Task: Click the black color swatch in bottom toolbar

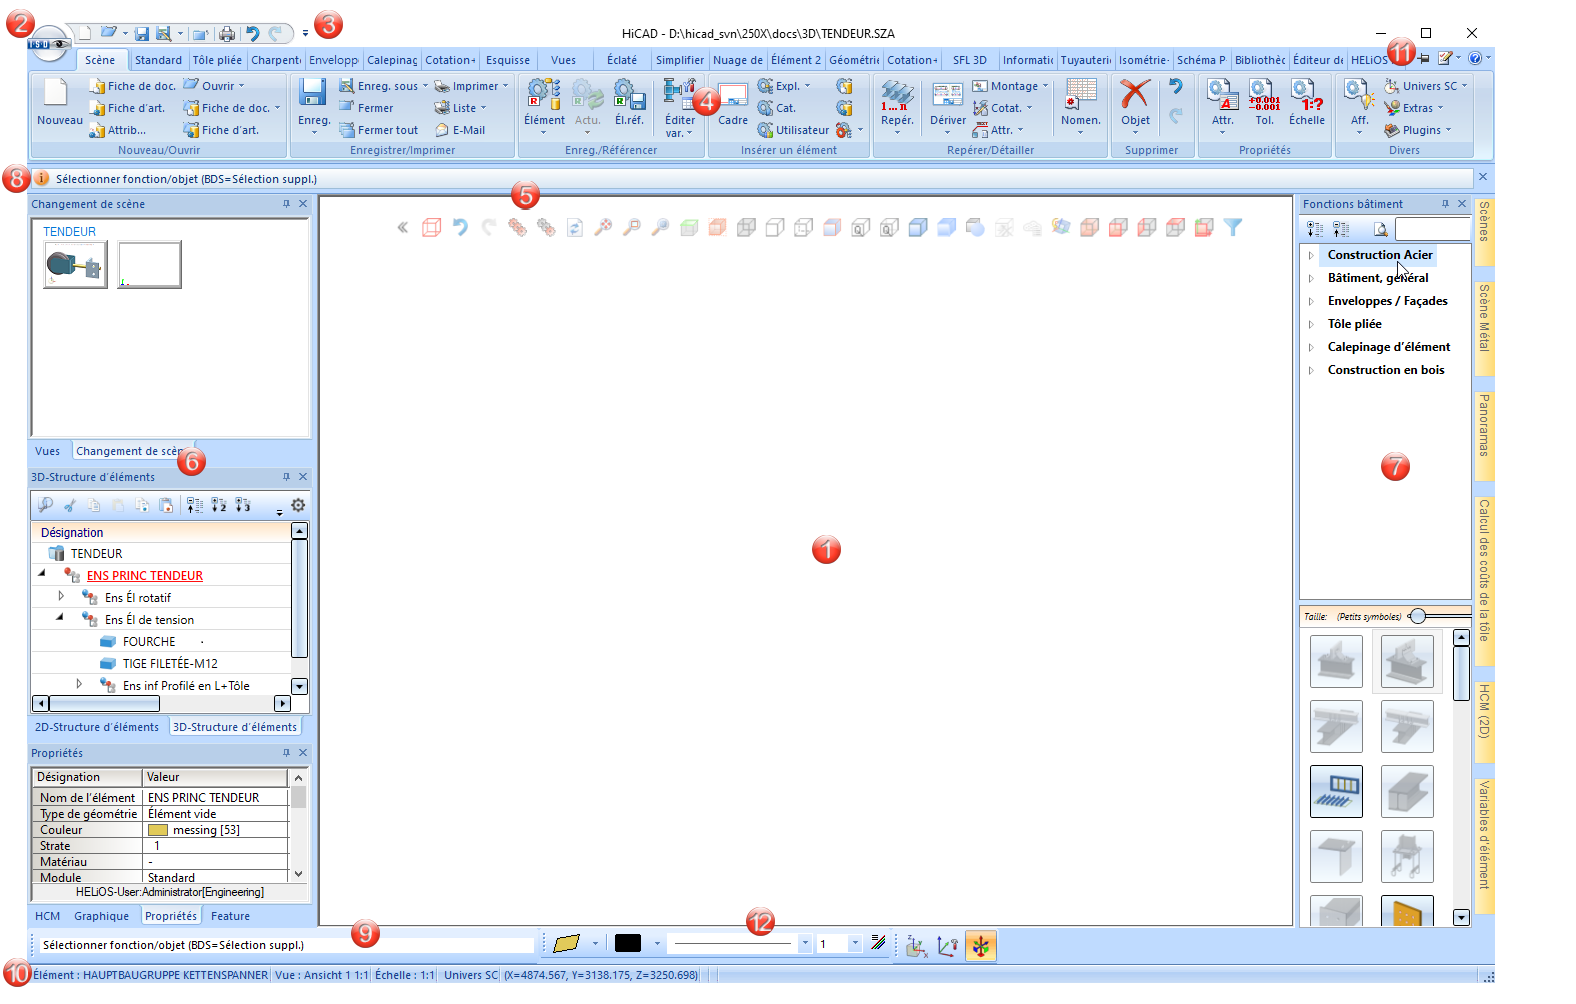Action: [x=628, y=943]
